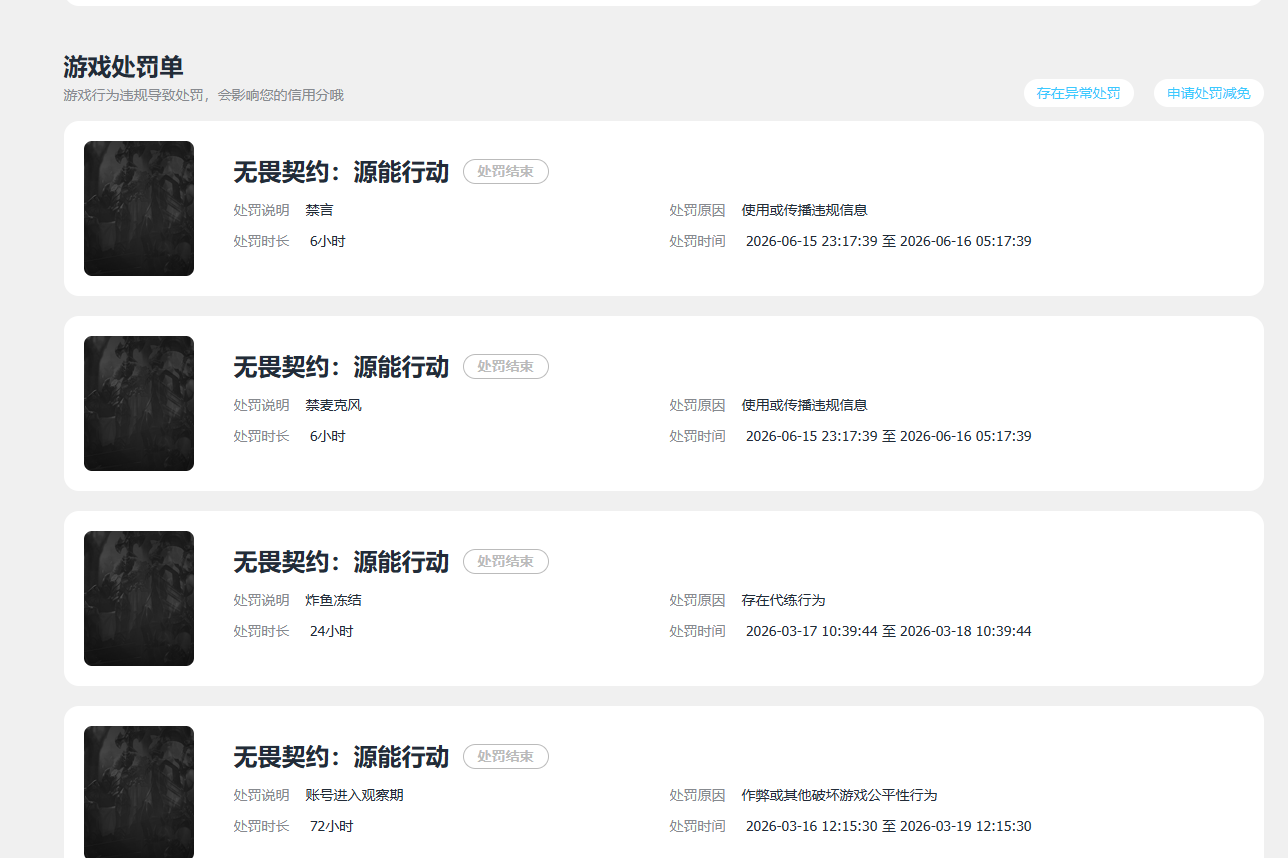Image resolution: width=1288 pixels, height=858 pixels.
Task: Click game title 无畏契约：源能行动 on the 禁麦克风 card
Action: (x=341, y=367)
